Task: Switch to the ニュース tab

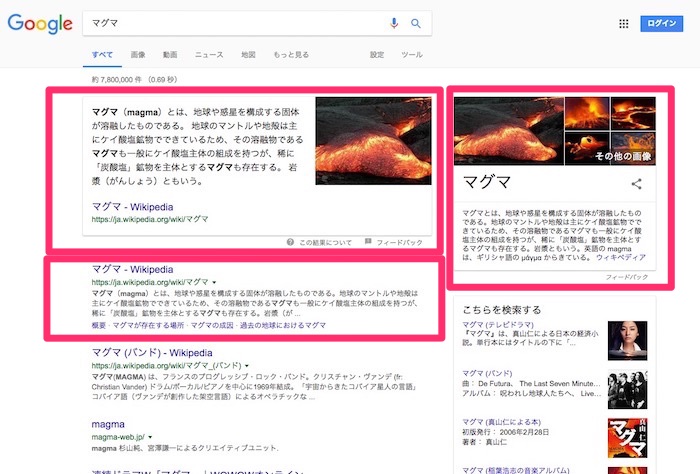Action: 209,54
